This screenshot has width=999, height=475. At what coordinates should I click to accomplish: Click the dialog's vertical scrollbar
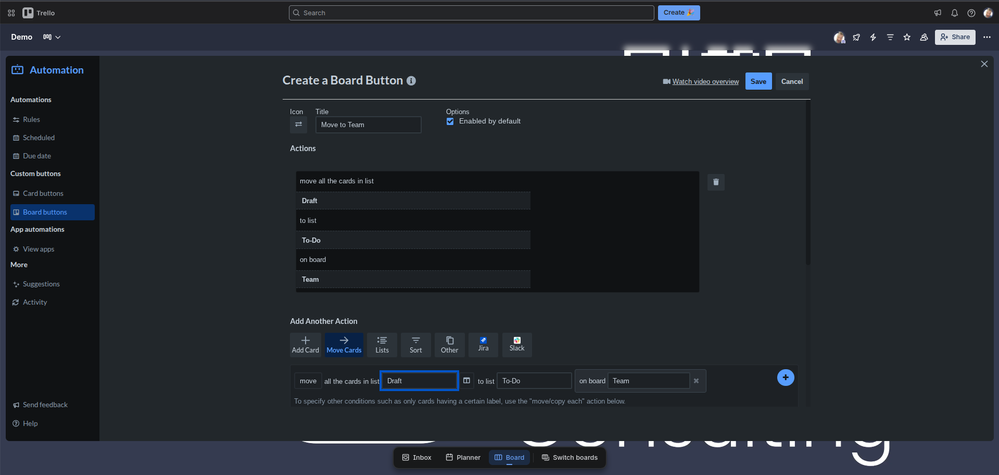click(808, 185)
